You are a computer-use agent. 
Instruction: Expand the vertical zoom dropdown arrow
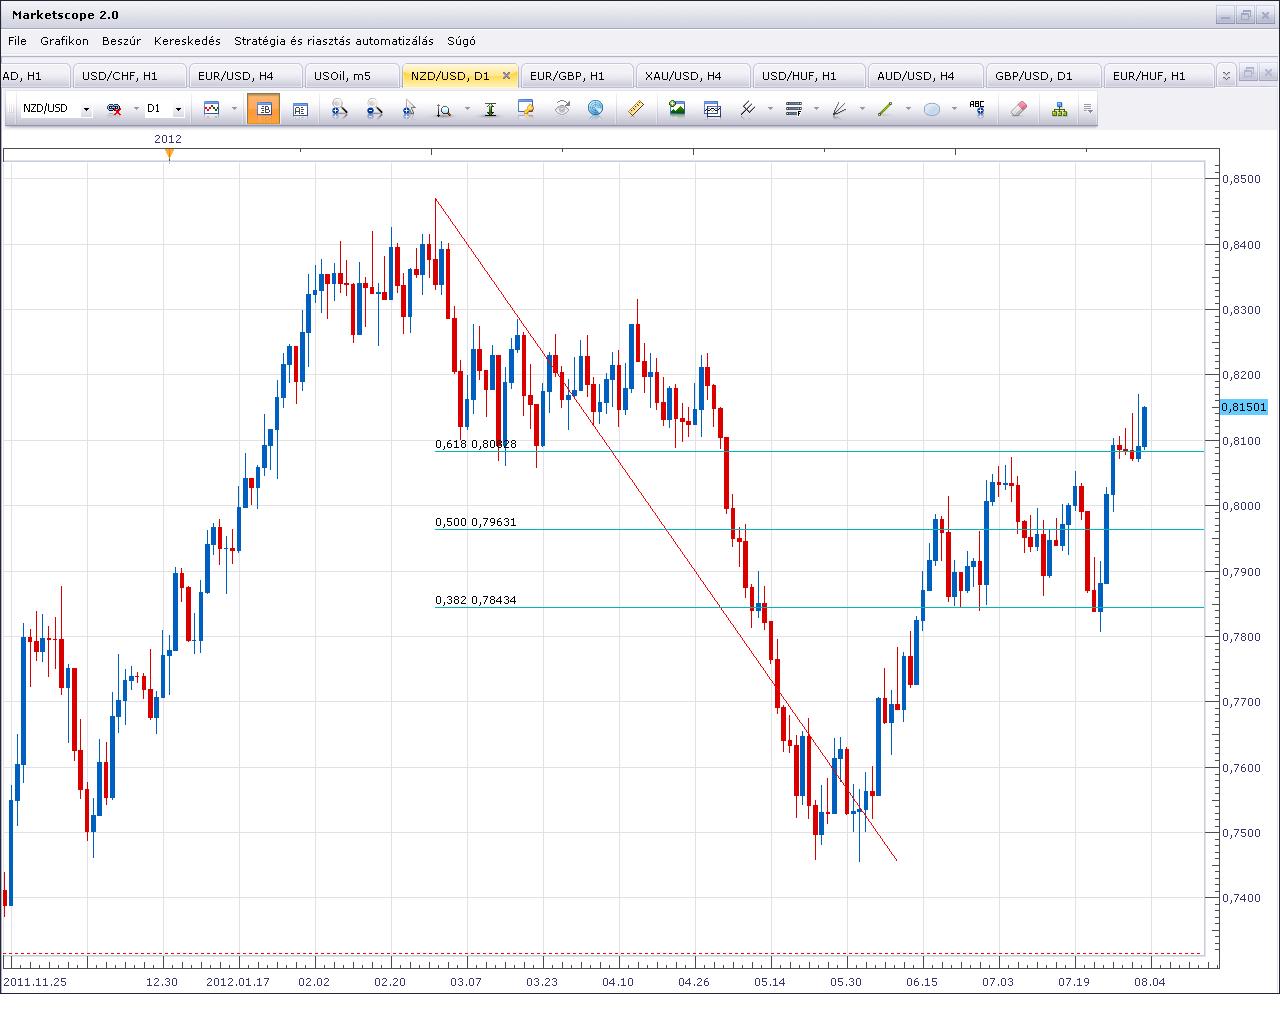coord(466,109)
